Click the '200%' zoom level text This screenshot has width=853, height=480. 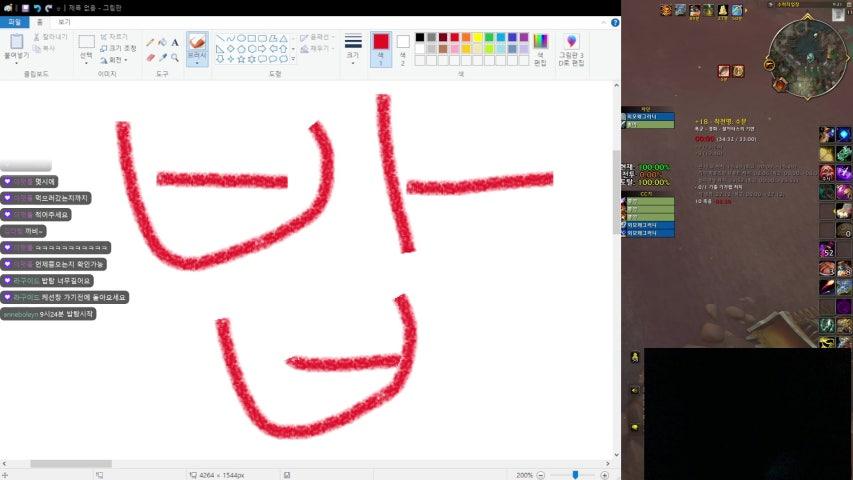point(524,475)
